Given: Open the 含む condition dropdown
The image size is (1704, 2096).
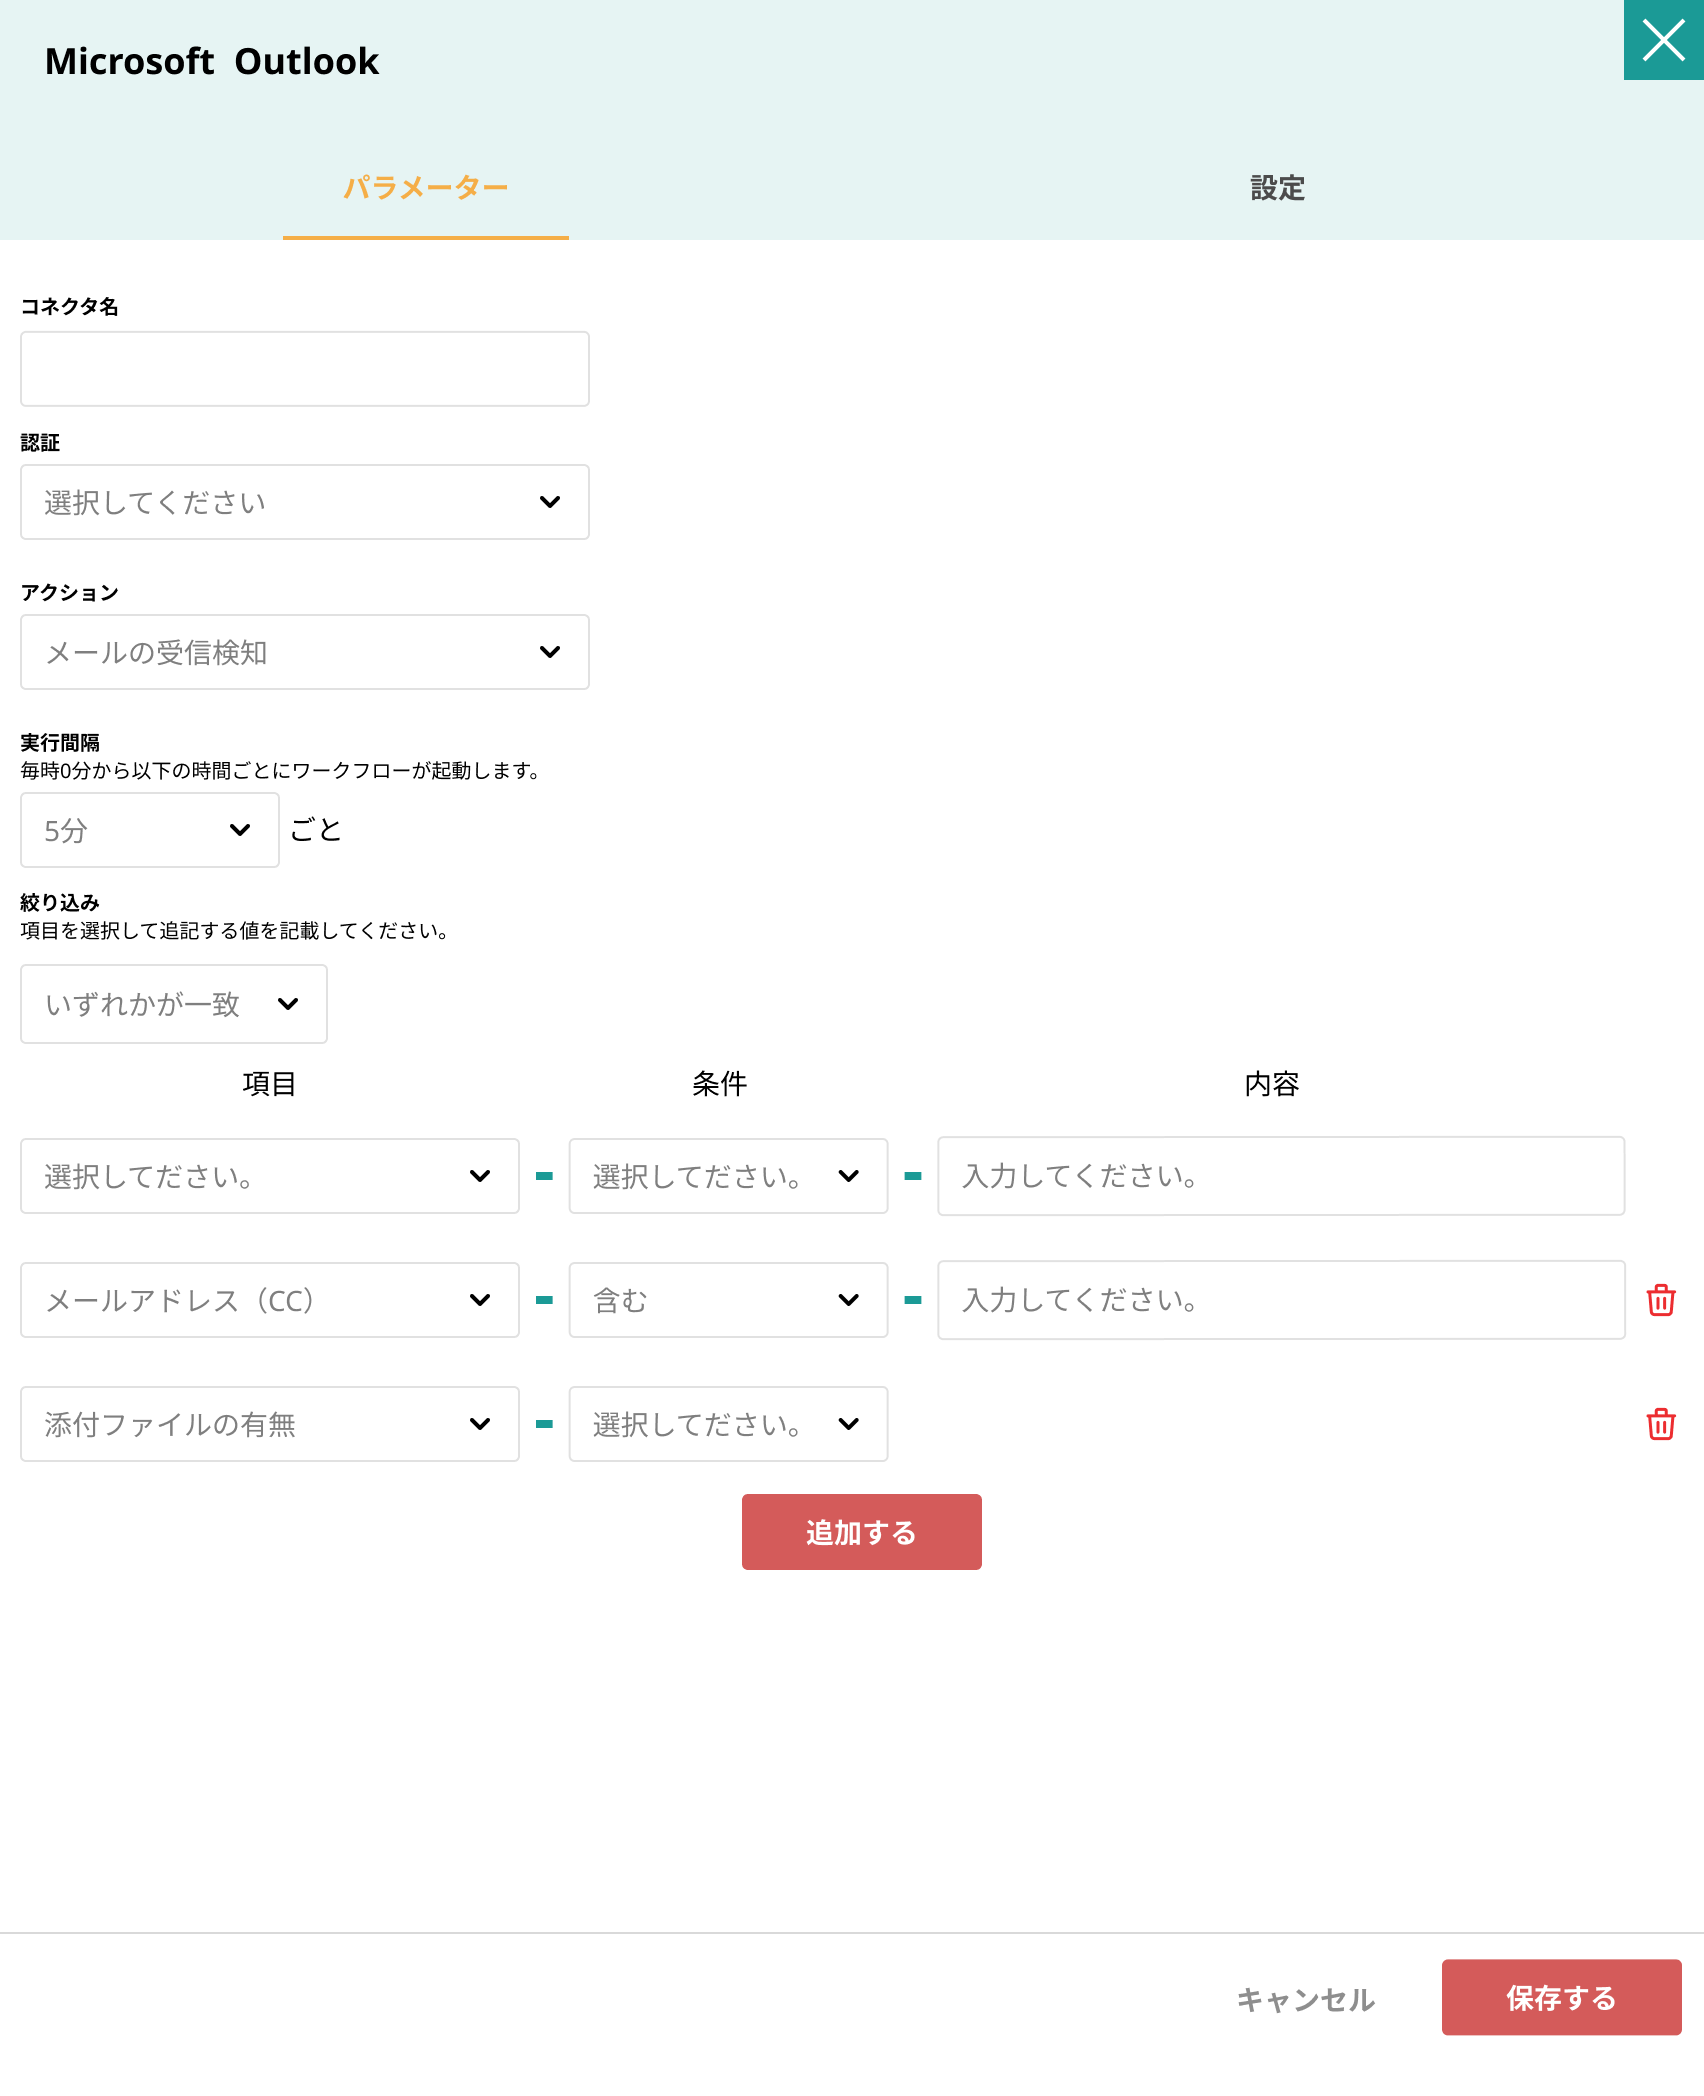Looking at the screenshot, I should 728,1300.
